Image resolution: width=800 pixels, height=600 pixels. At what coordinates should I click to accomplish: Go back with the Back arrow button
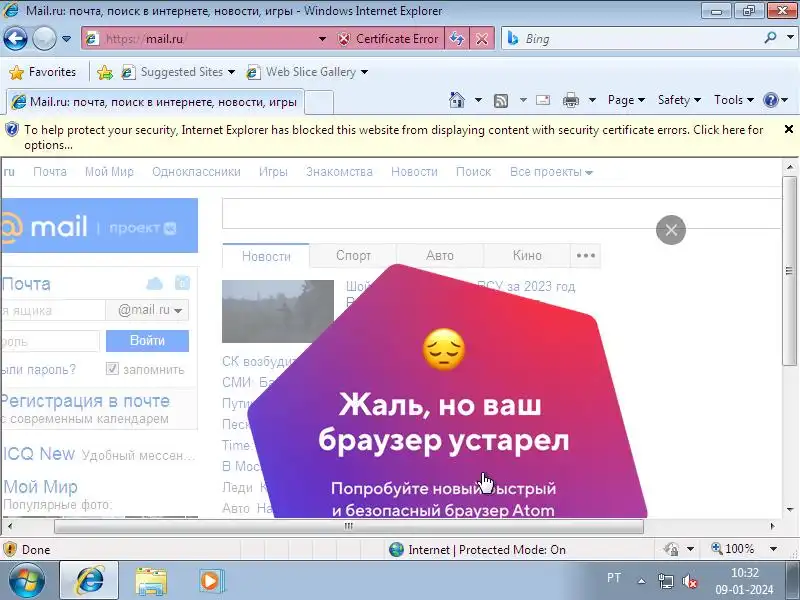tap(15, 38)
